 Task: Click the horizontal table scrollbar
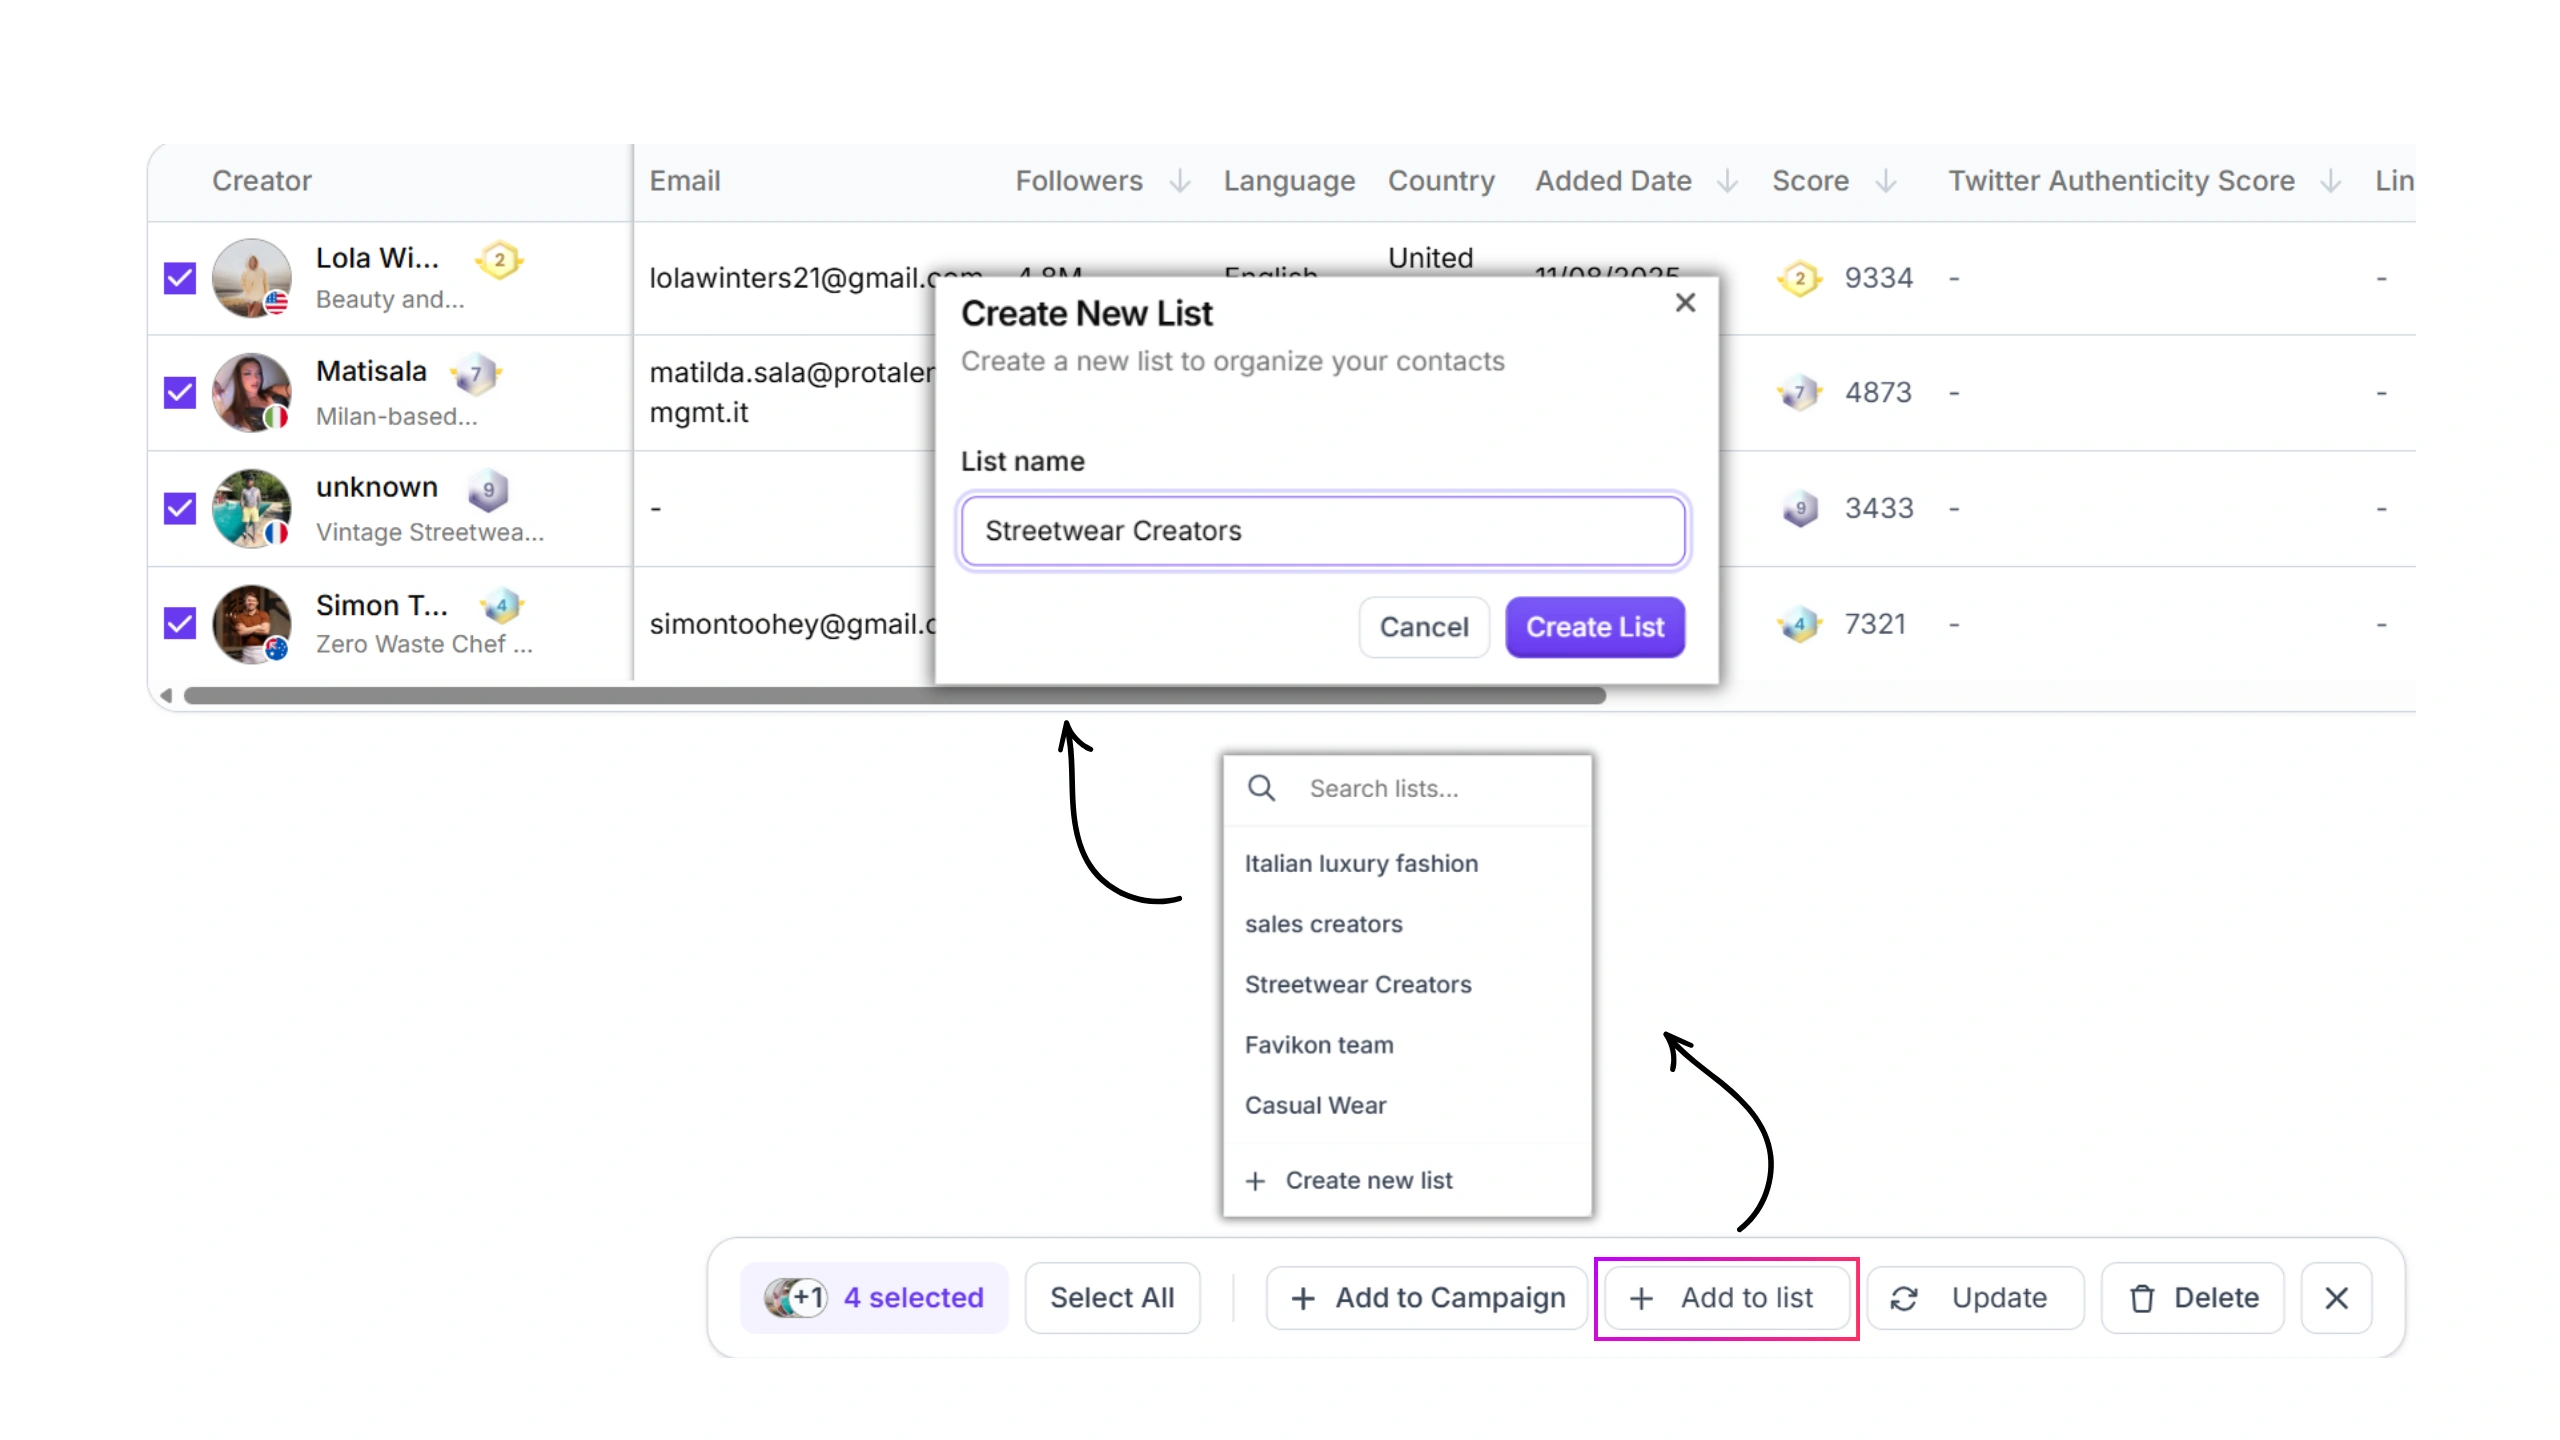click(x=894, y=696)
